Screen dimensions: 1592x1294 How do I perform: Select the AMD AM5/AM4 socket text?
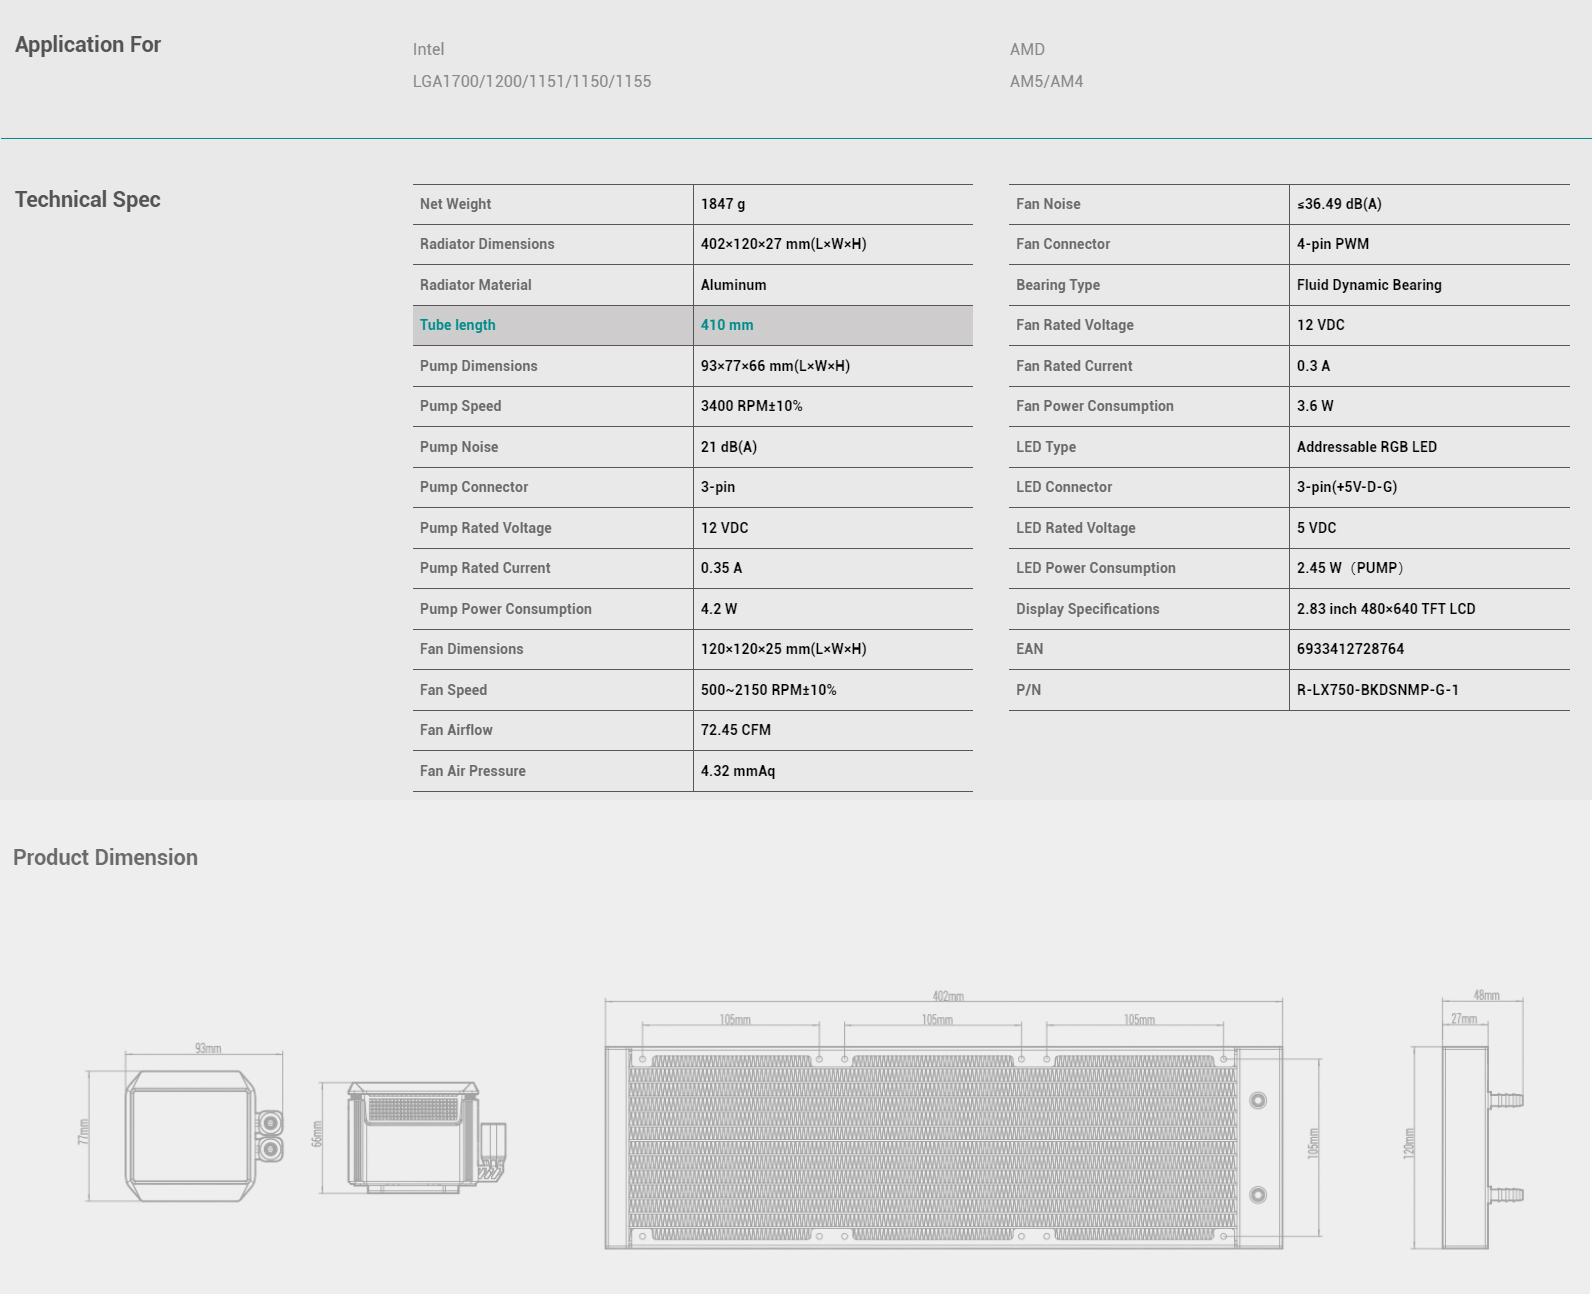point(1046,65)
